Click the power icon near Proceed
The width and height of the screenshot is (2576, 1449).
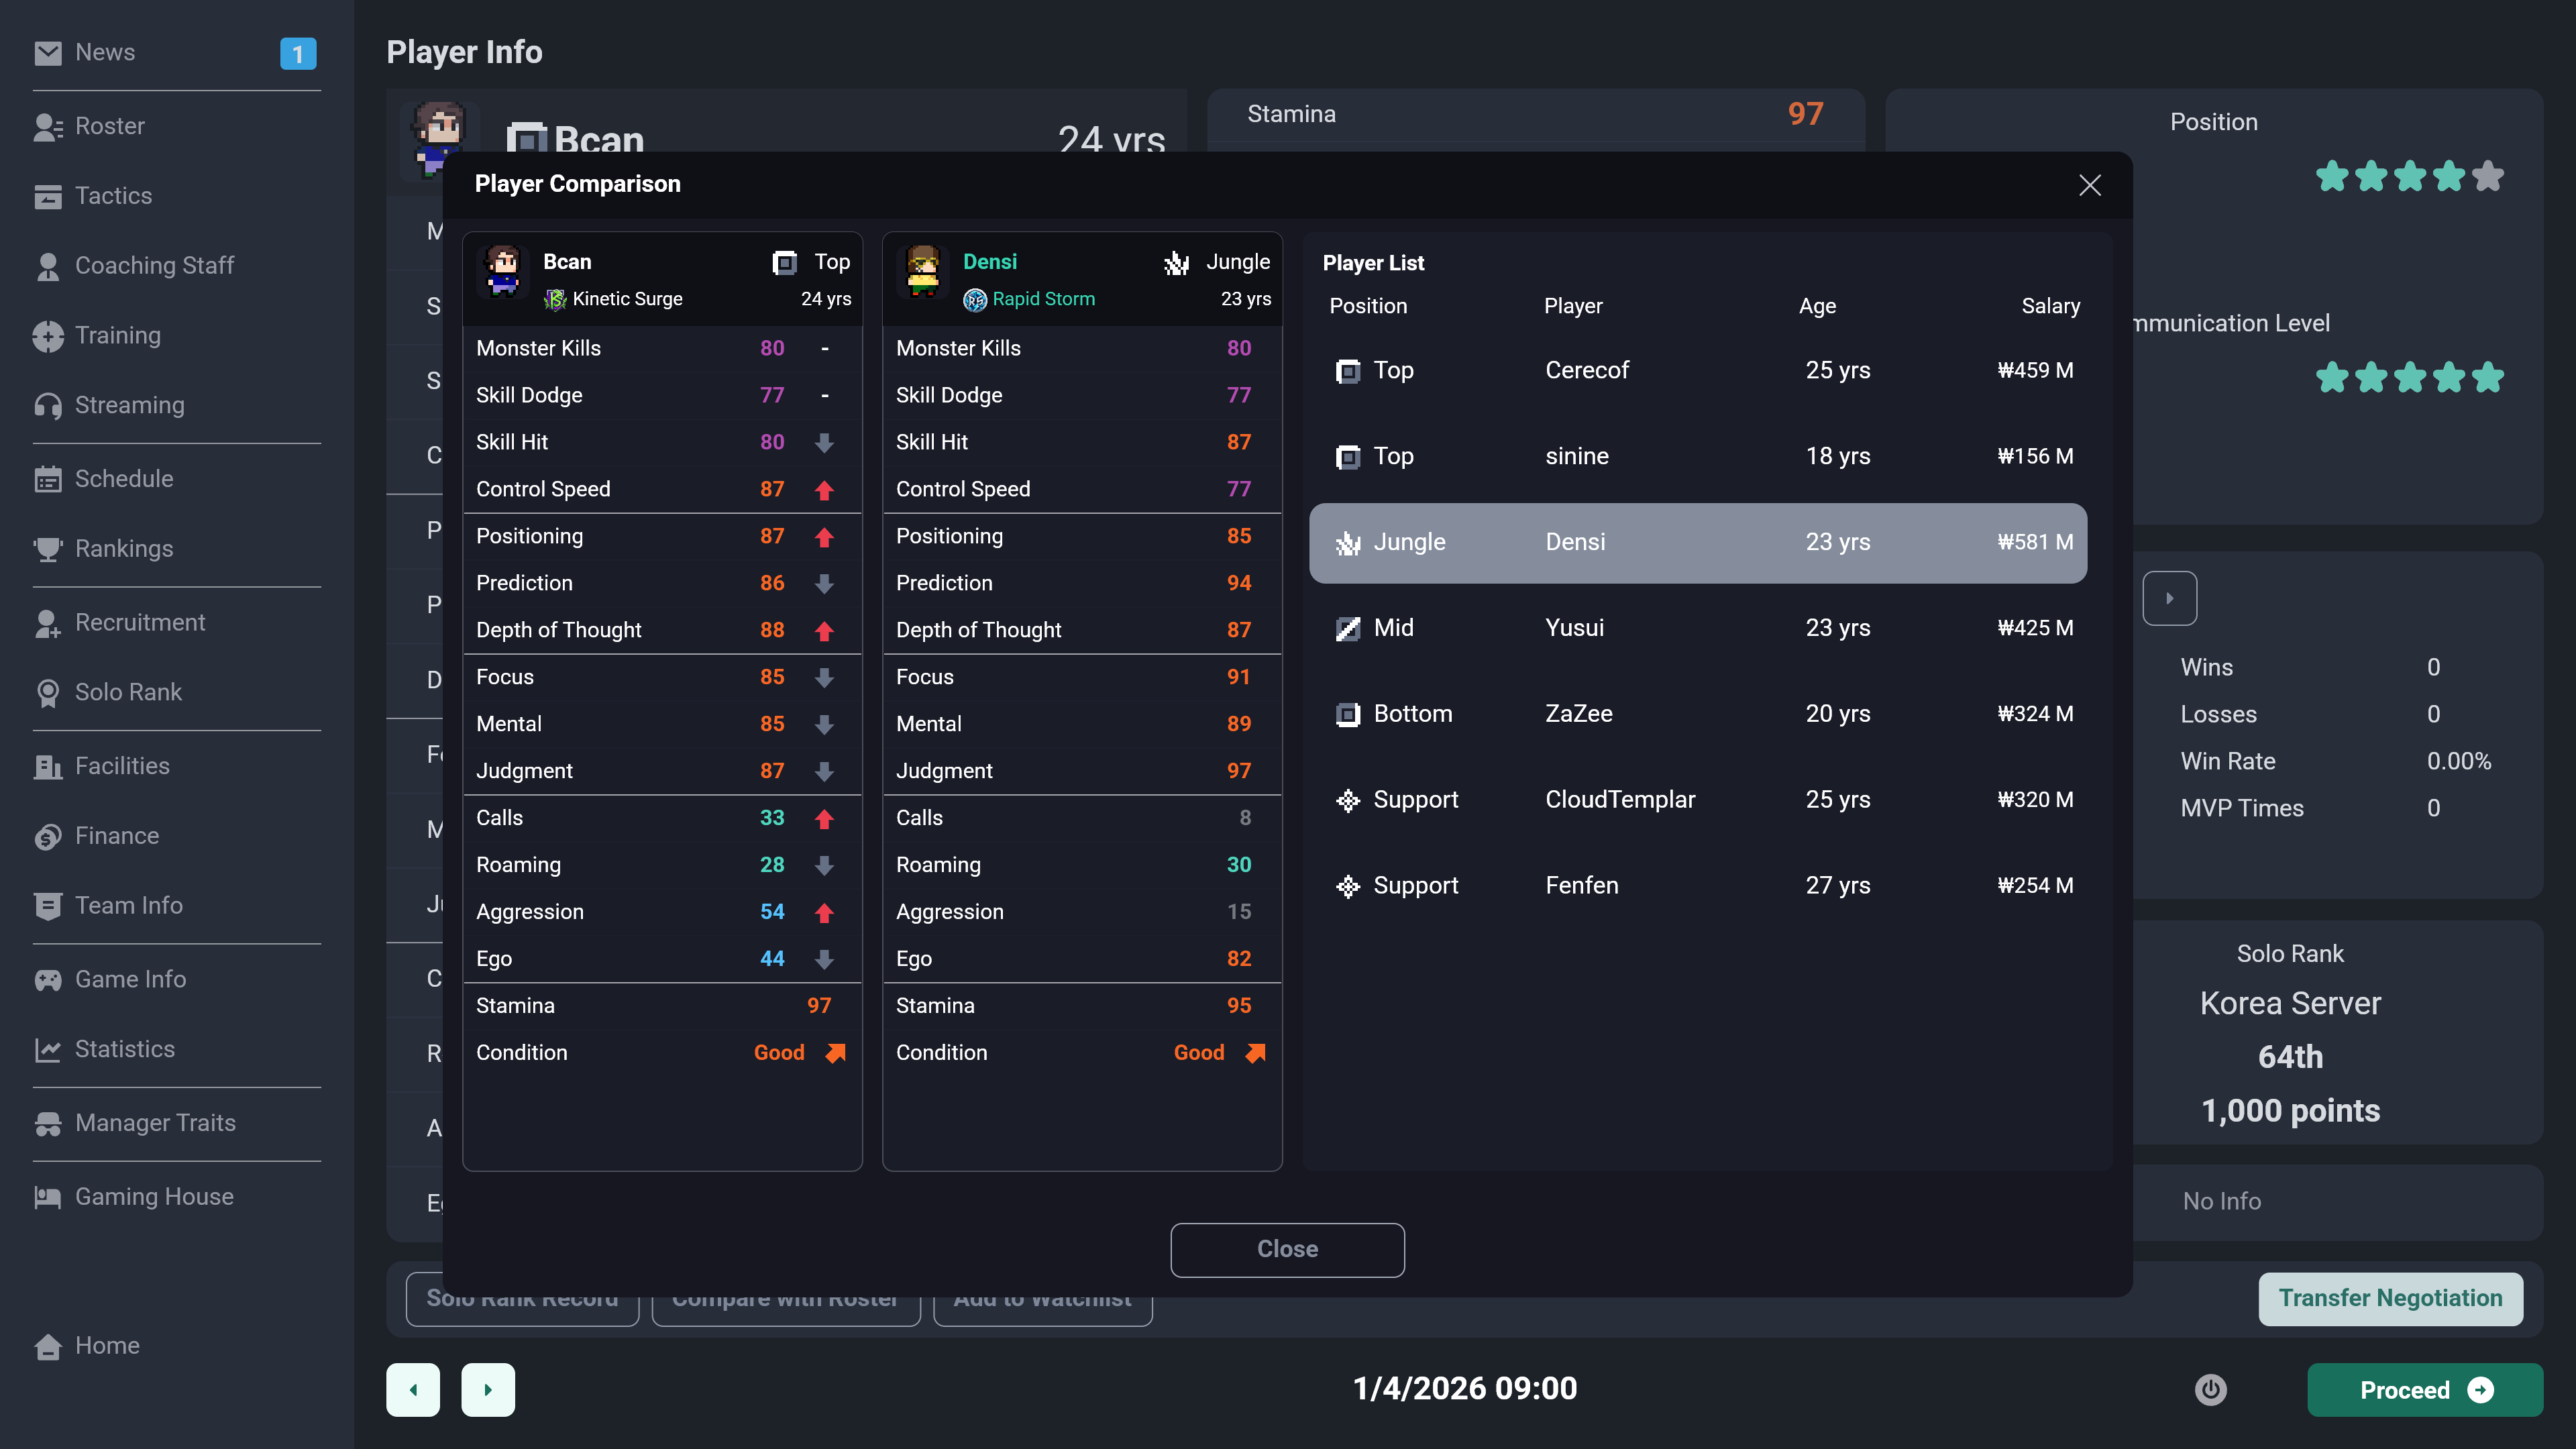2210,1389
